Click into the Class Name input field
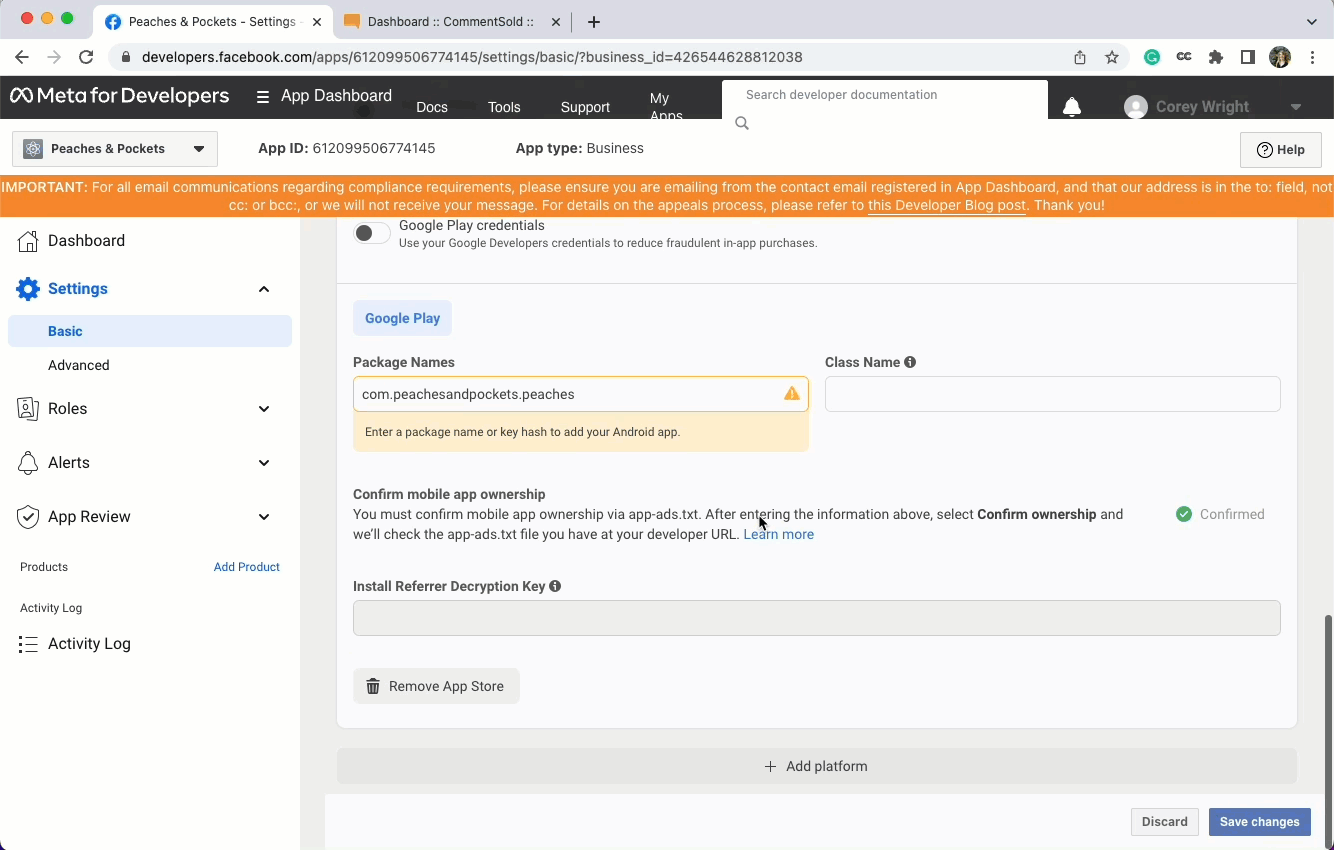The width and height of the screenshot is (1334, 850). pyautogui.click(x=1052, y=394)
